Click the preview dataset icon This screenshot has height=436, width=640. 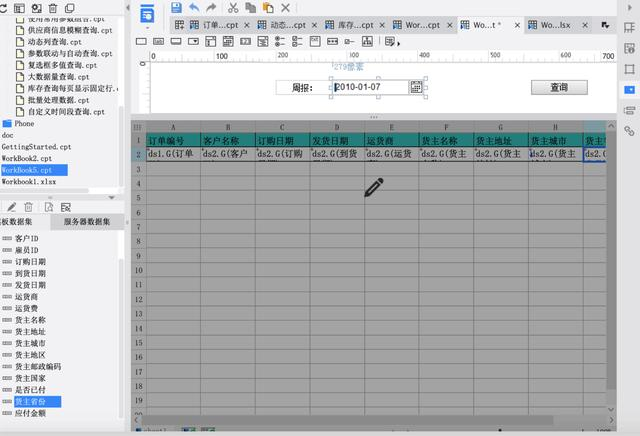[x=49, y=207]
